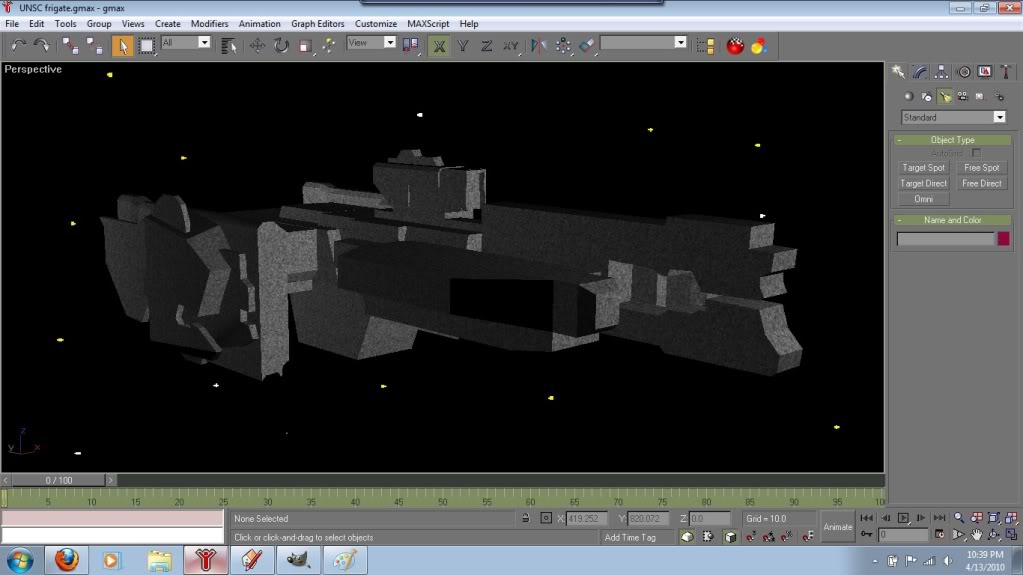Toggle the Angle Snap magnet
Screen dimensions: 1023x575
pos(769,536)
